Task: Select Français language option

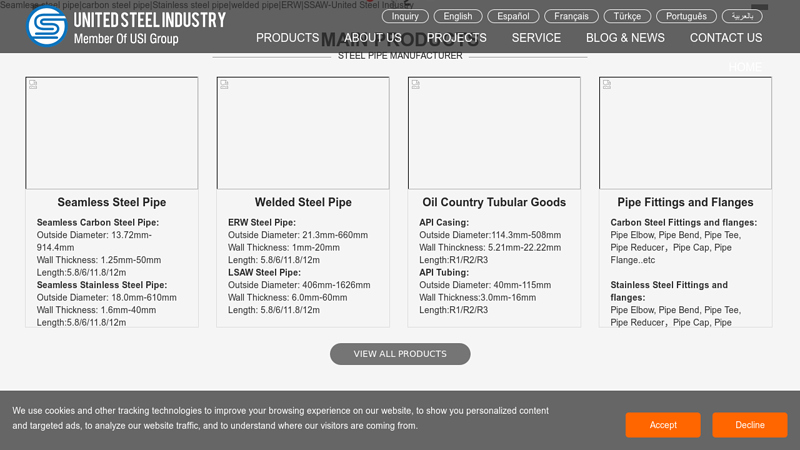Action: point(571,16)
